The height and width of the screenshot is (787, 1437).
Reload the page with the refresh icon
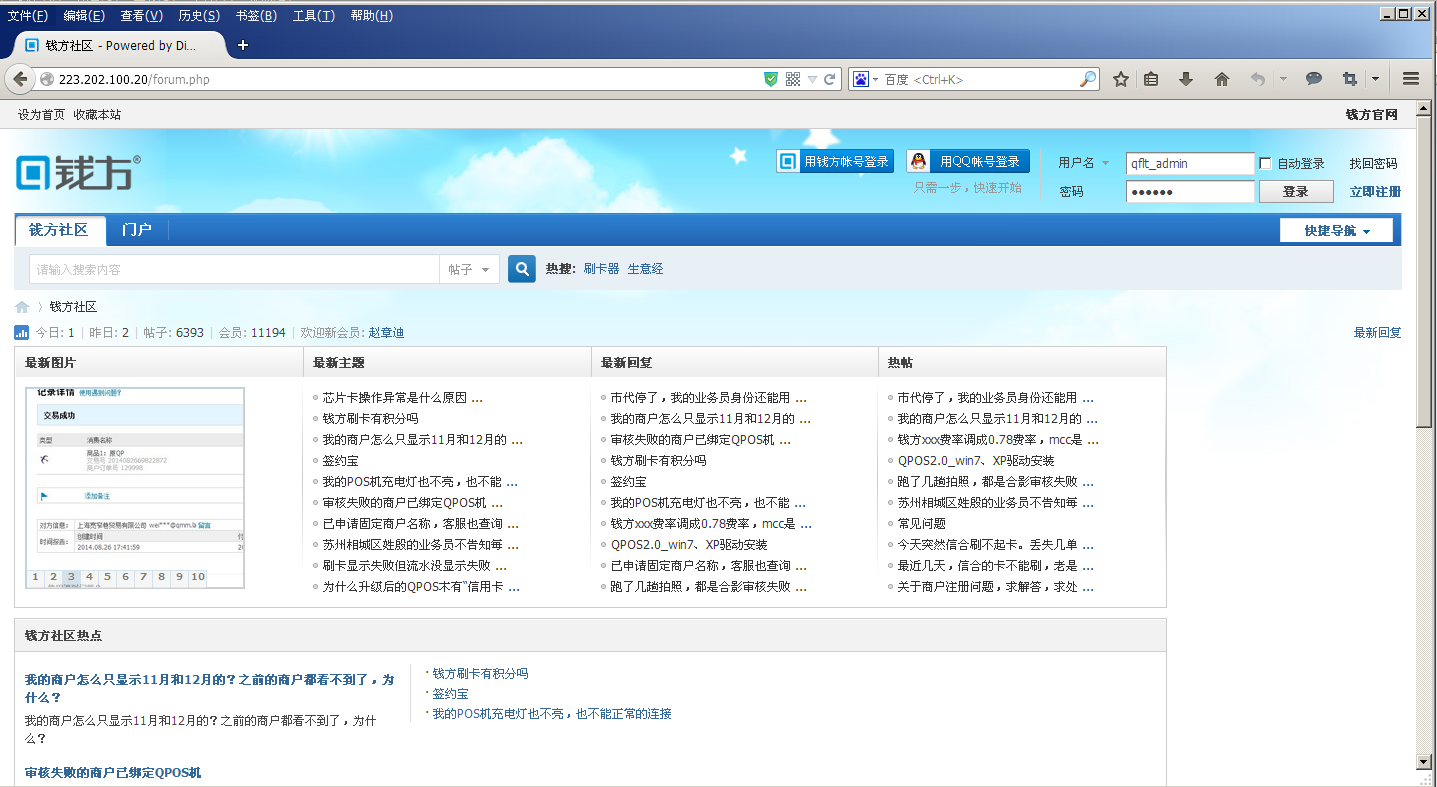click(x=830, y=79)
